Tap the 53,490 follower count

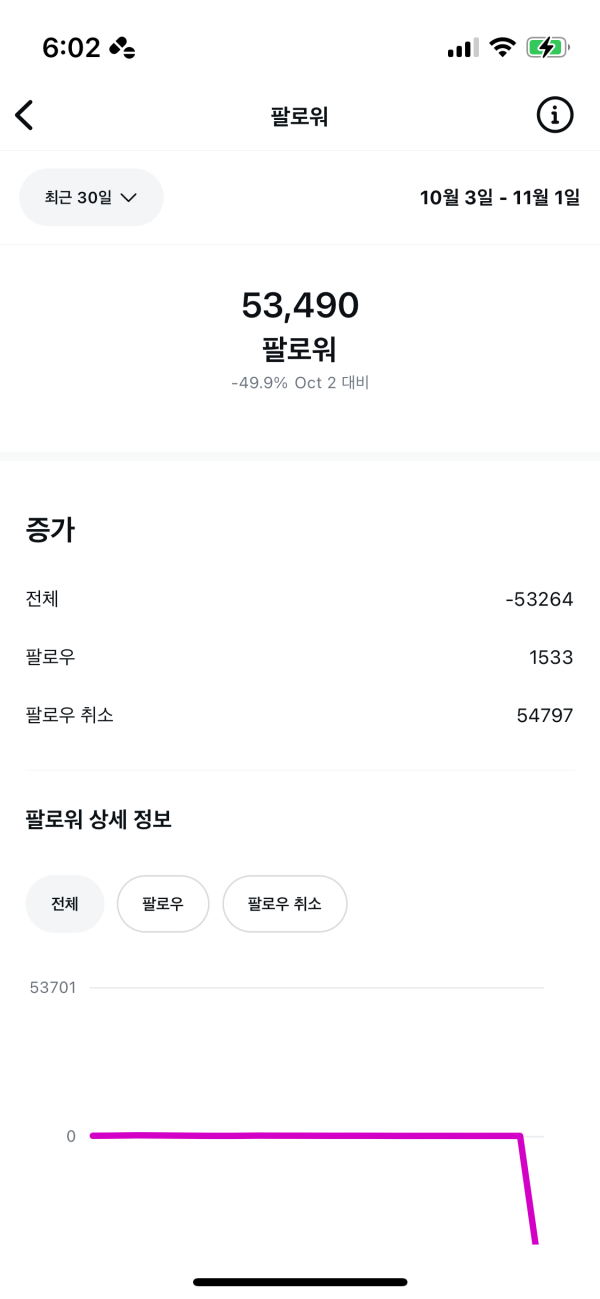[x=300, y=305]
